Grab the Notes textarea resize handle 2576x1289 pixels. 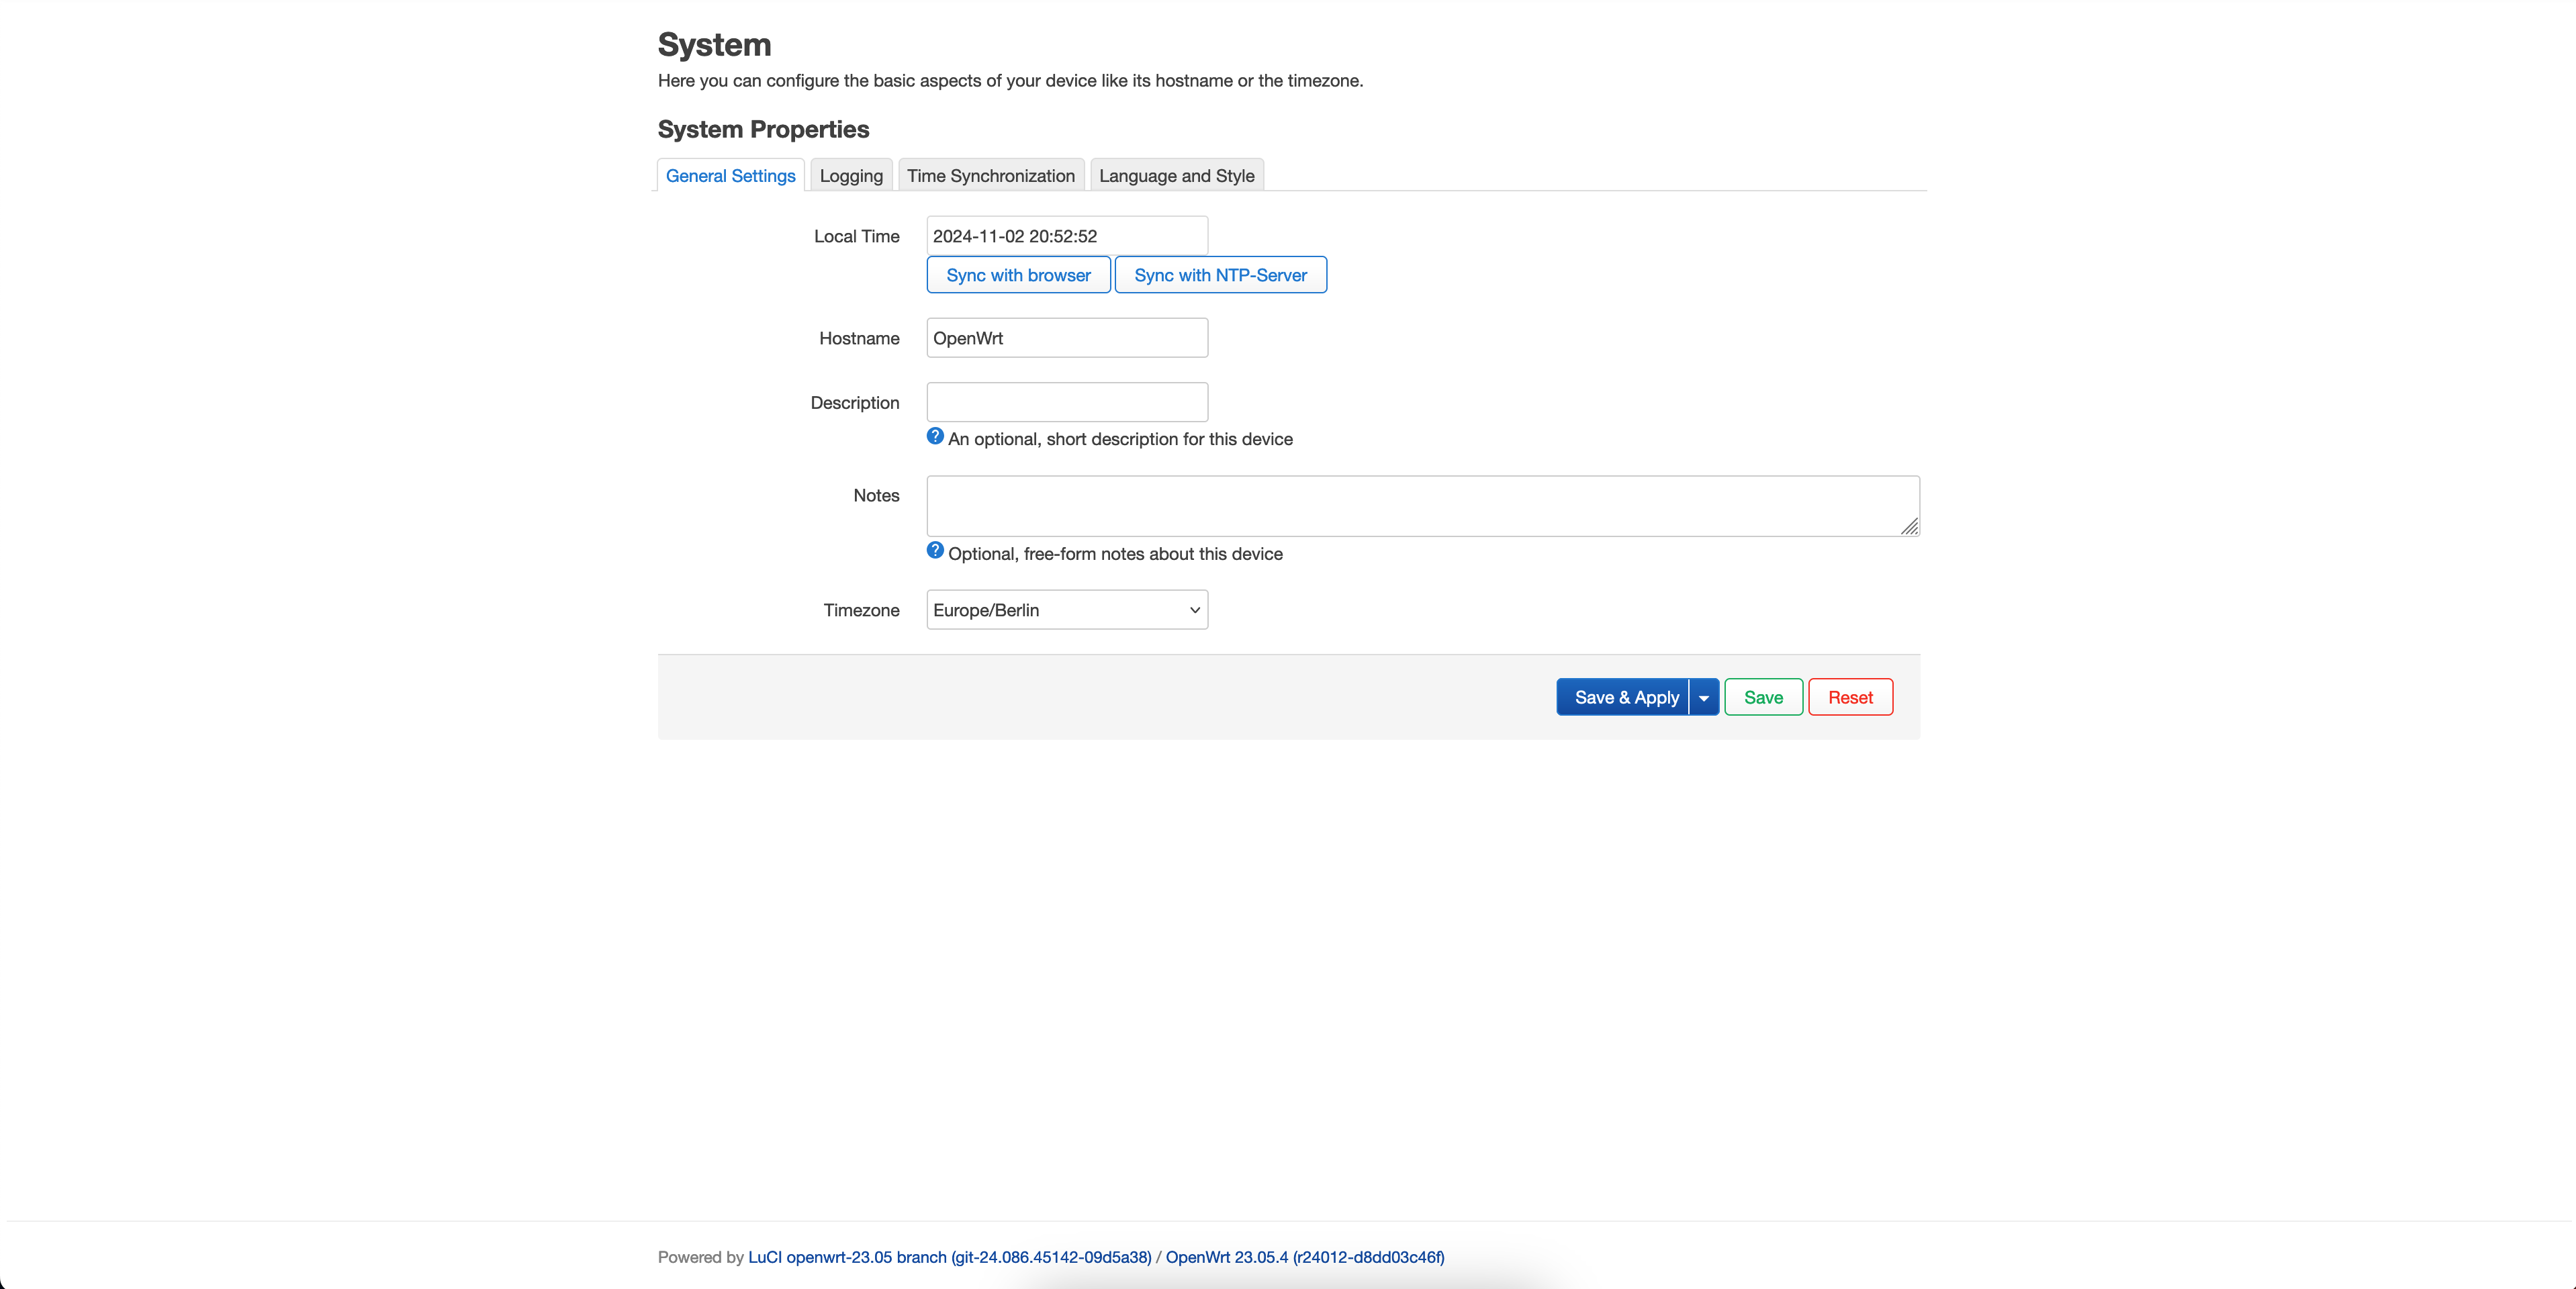(1909, 526)
